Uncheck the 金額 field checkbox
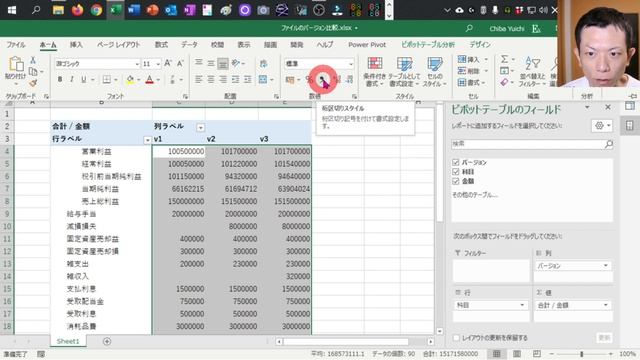The width and height of the screenshot is (640, 360). coord(456,181)
